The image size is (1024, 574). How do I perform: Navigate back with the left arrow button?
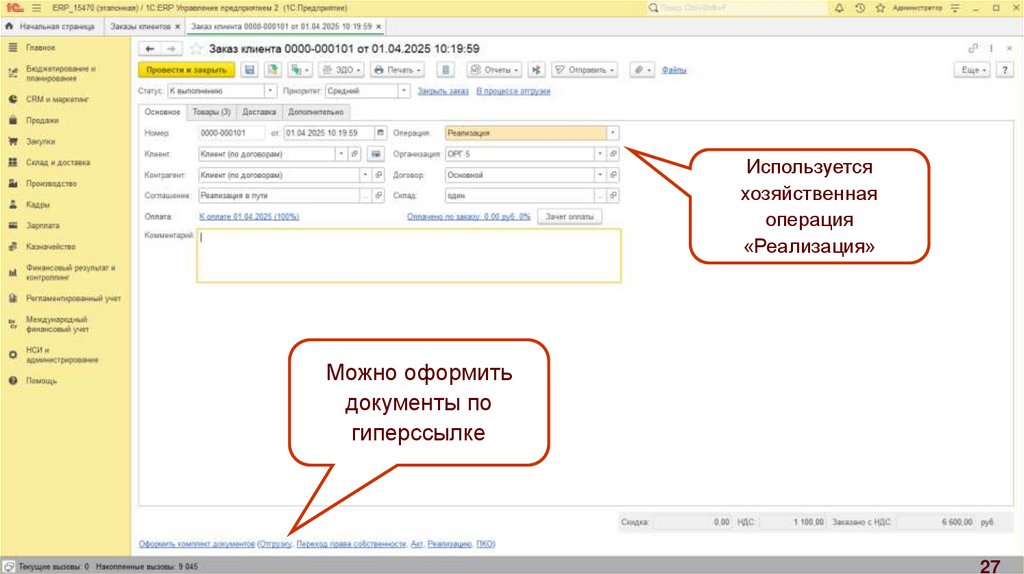[x=149, y=49]
